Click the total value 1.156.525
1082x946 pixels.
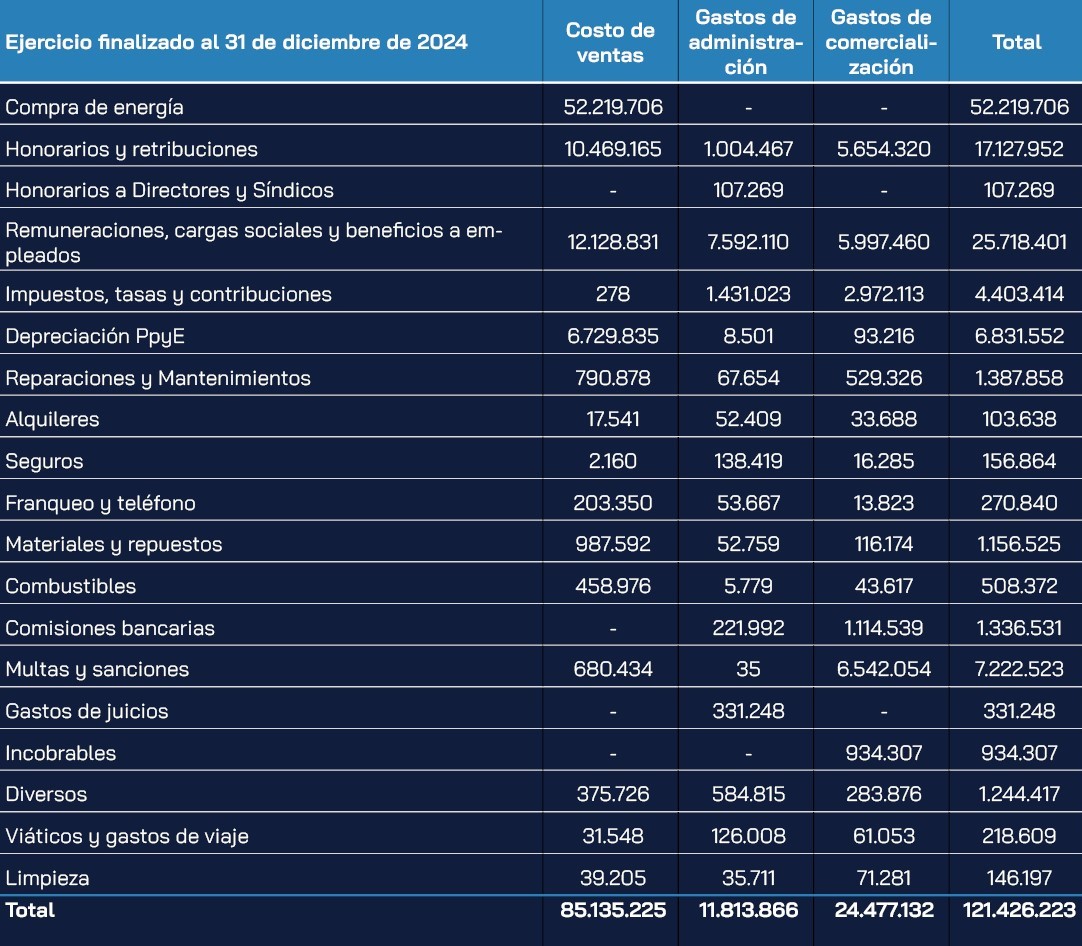(1019, 544)
